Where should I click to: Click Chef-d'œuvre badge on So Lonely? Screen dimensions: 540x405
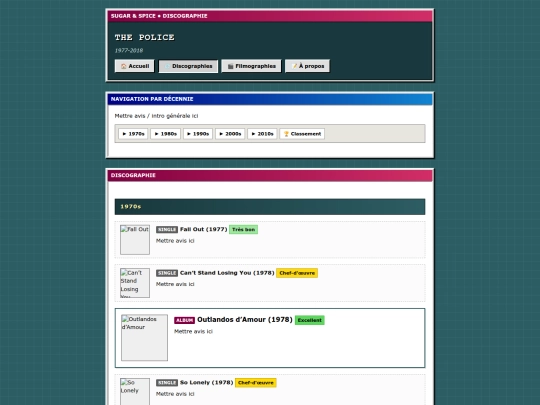(x=256, y=383)
